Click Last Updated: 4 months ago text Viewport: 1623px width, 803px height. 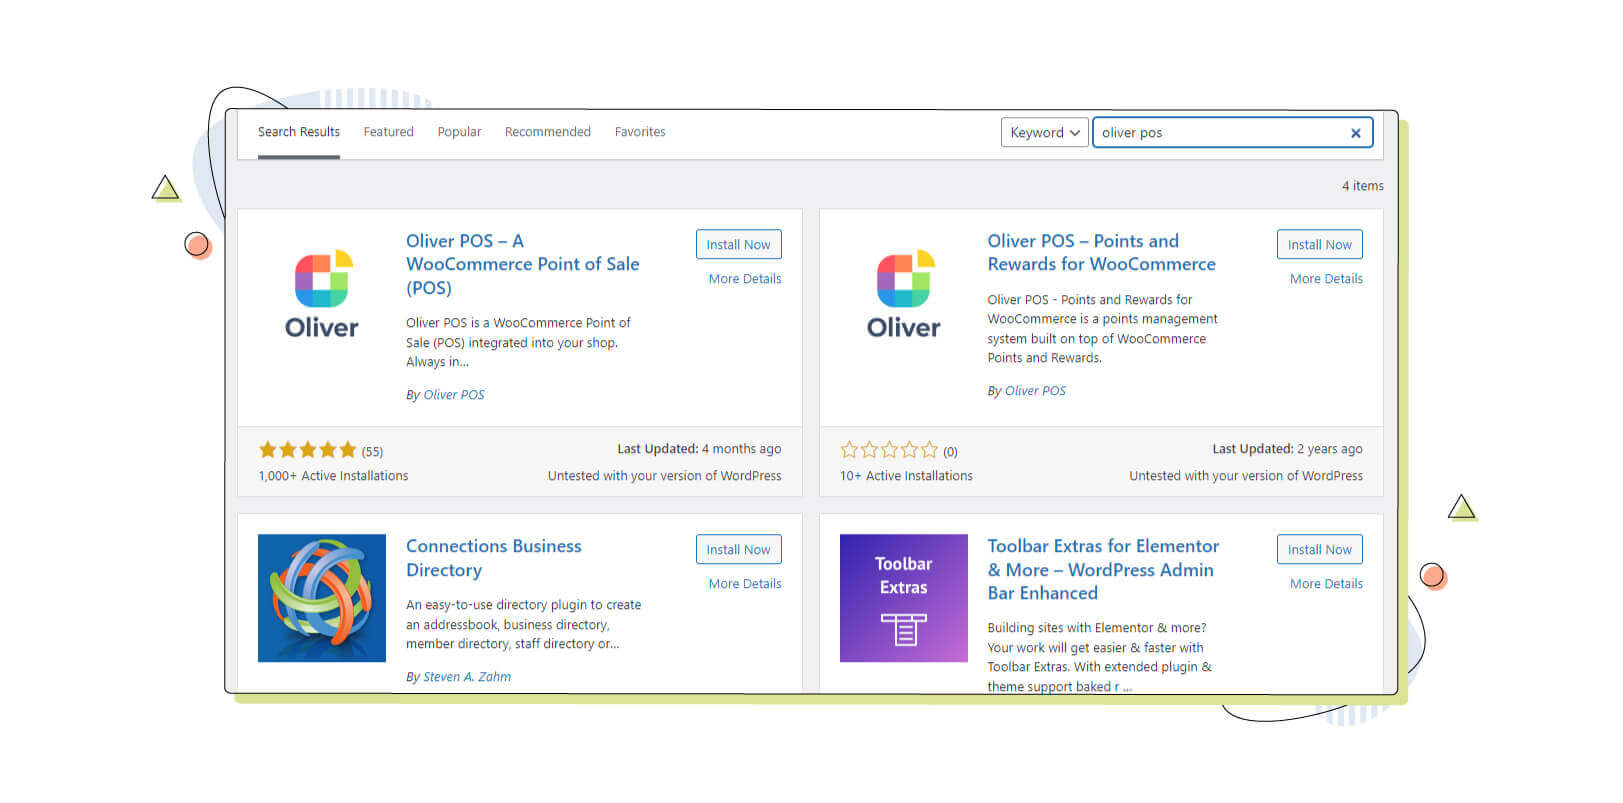(699, 449)
